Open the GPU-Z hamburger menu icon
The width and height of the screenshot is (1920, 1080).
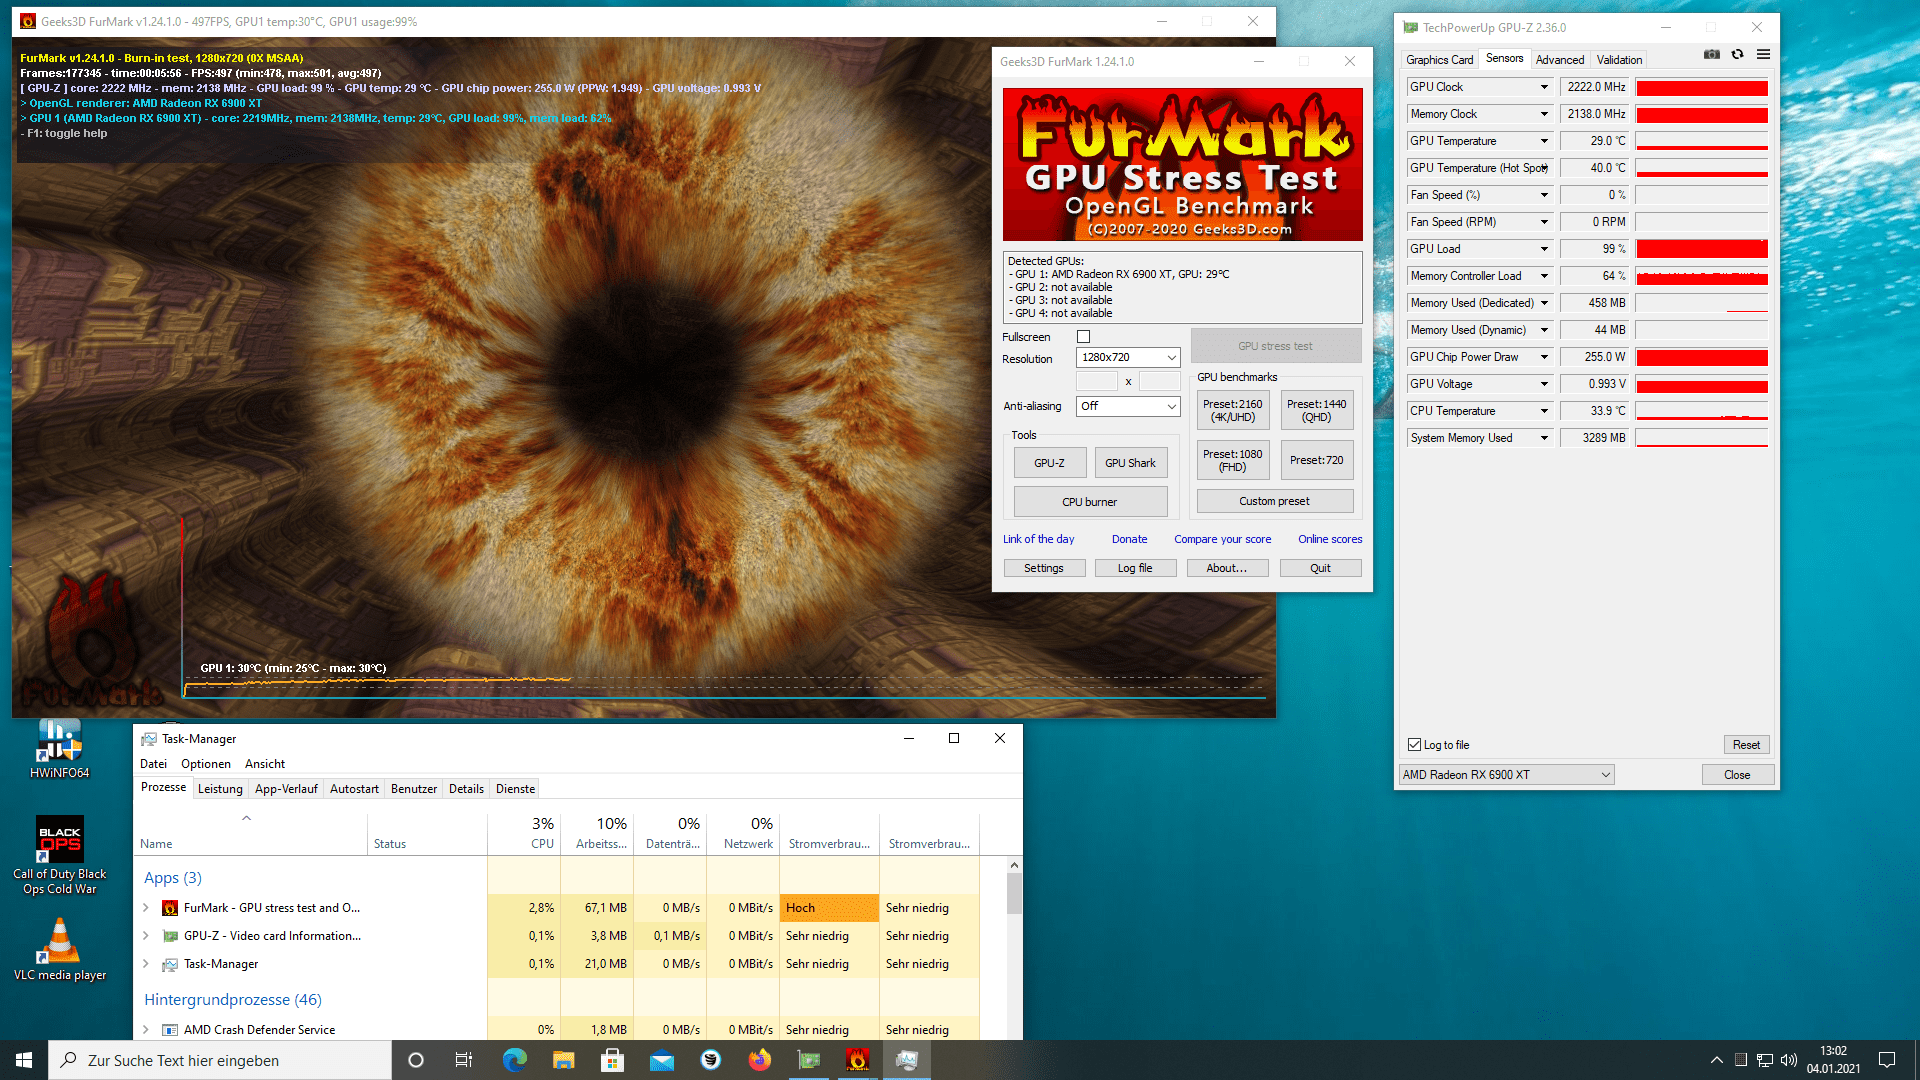(1763, 55)
